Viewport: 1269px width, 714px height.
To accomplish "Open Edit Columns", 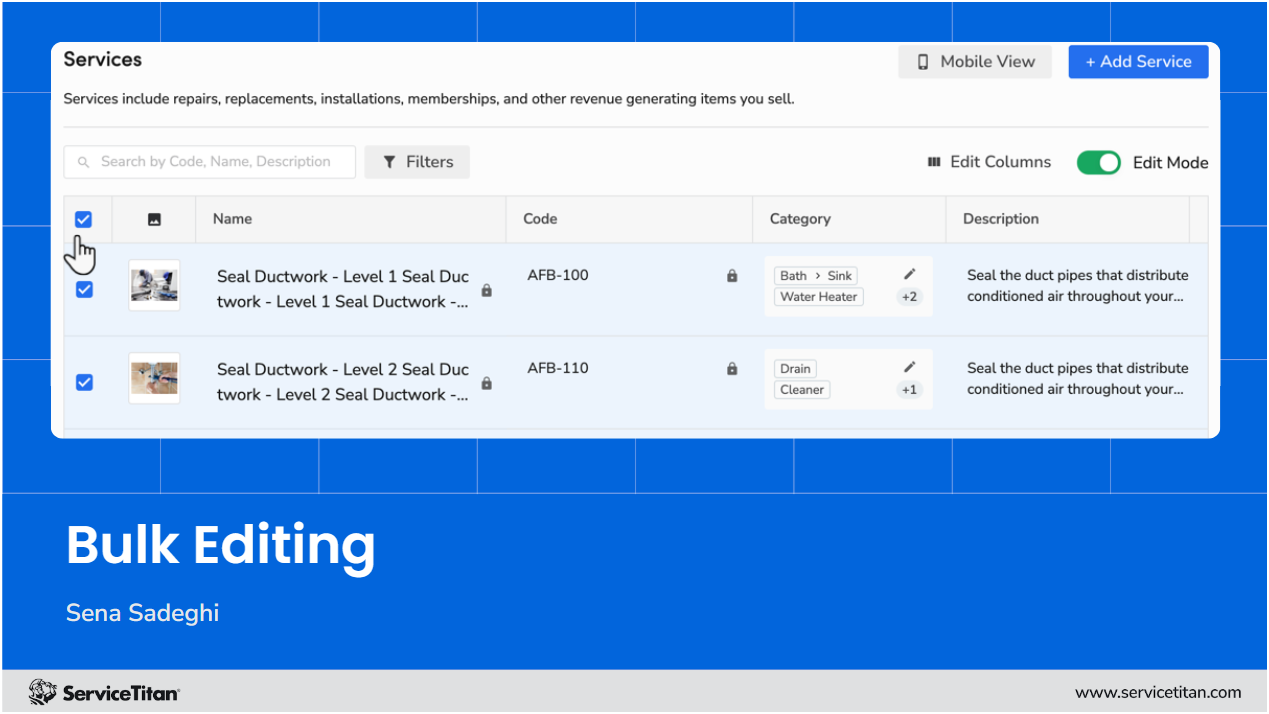I will tap(989, 162).
